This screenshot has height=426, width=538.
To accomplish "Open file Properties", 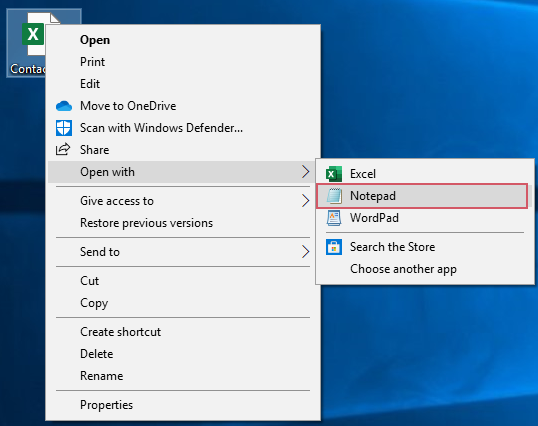I will (x=183, y=405).
